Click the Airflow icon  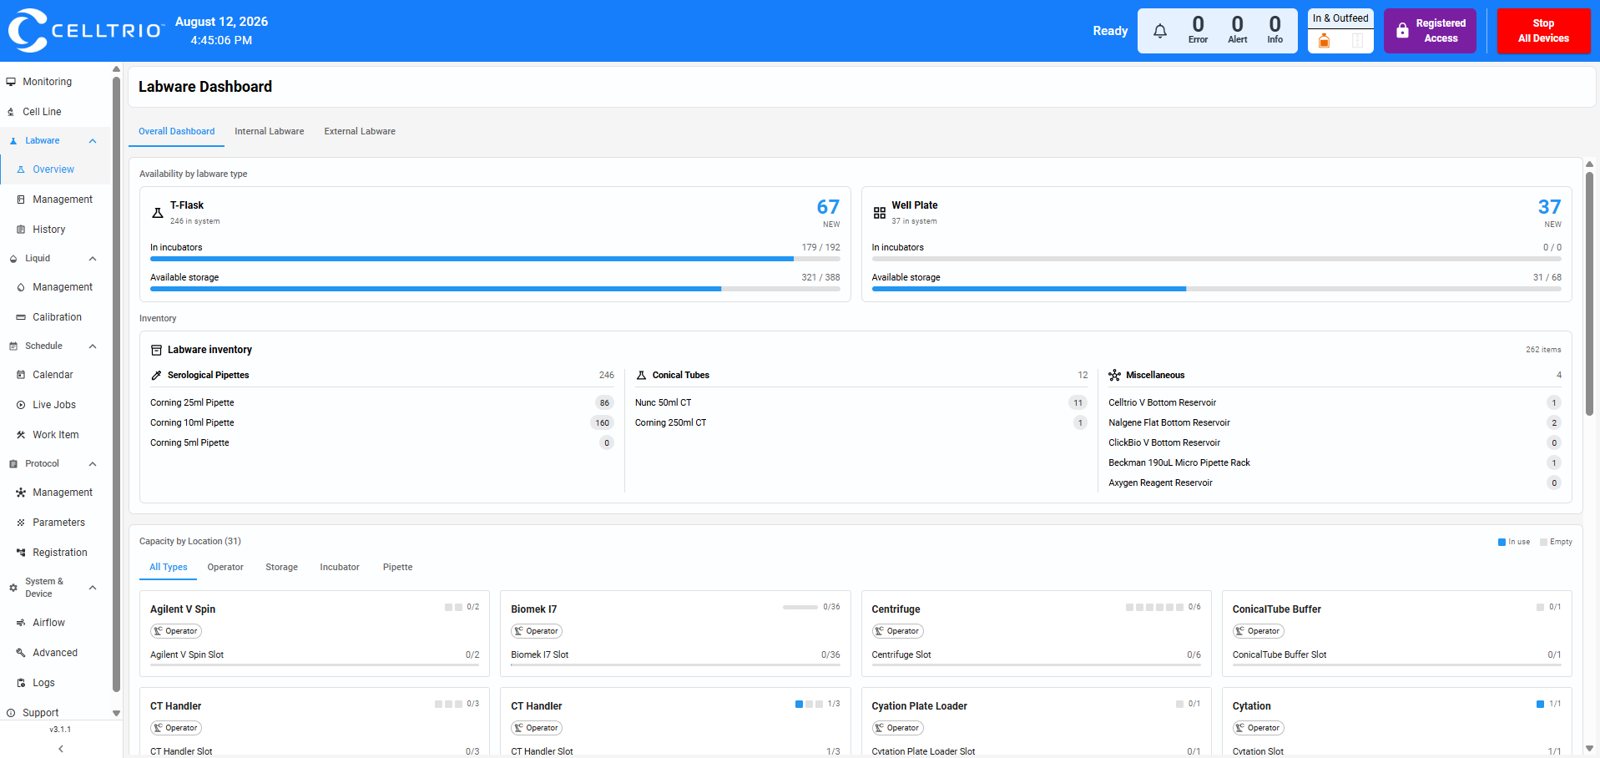(x=21, y=623)
